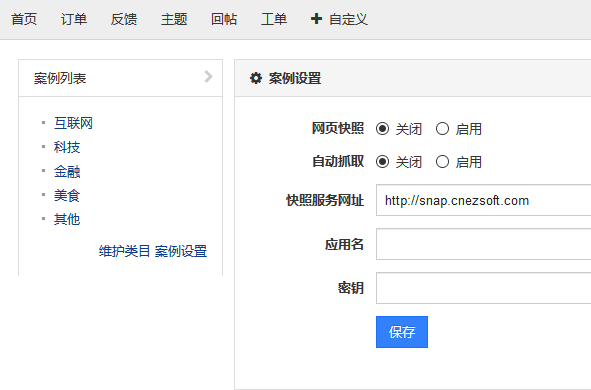Open the 反馈 menu item

(124, 19)
